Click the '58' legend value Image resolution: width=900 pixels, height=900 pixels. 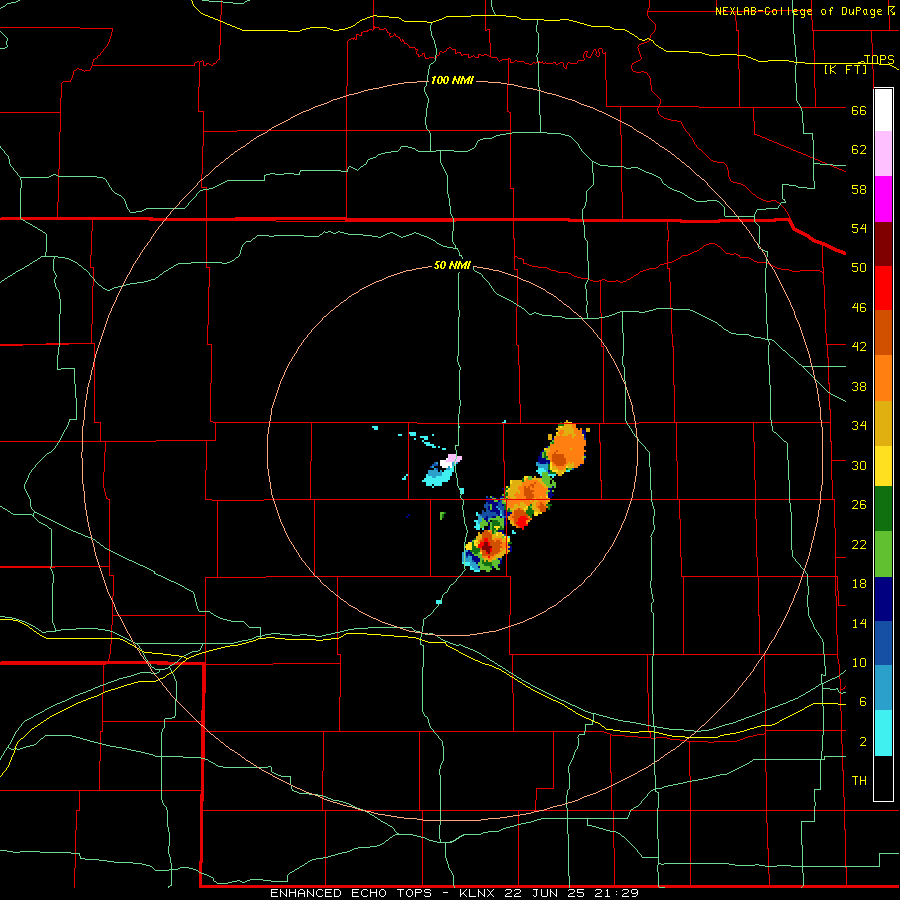(x=859, y=189)
